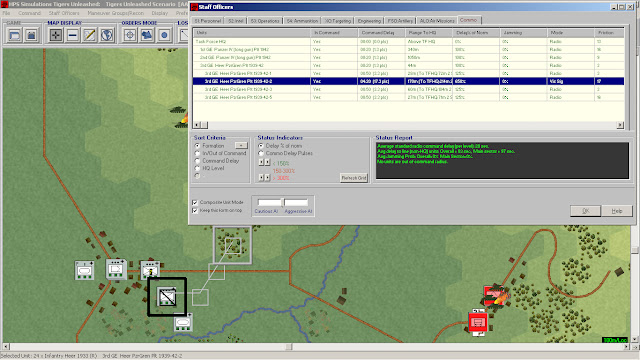Select the black-outlined infantry unit on map
The width and height of the screenshot is (640, 360).
tap(167, 297)
